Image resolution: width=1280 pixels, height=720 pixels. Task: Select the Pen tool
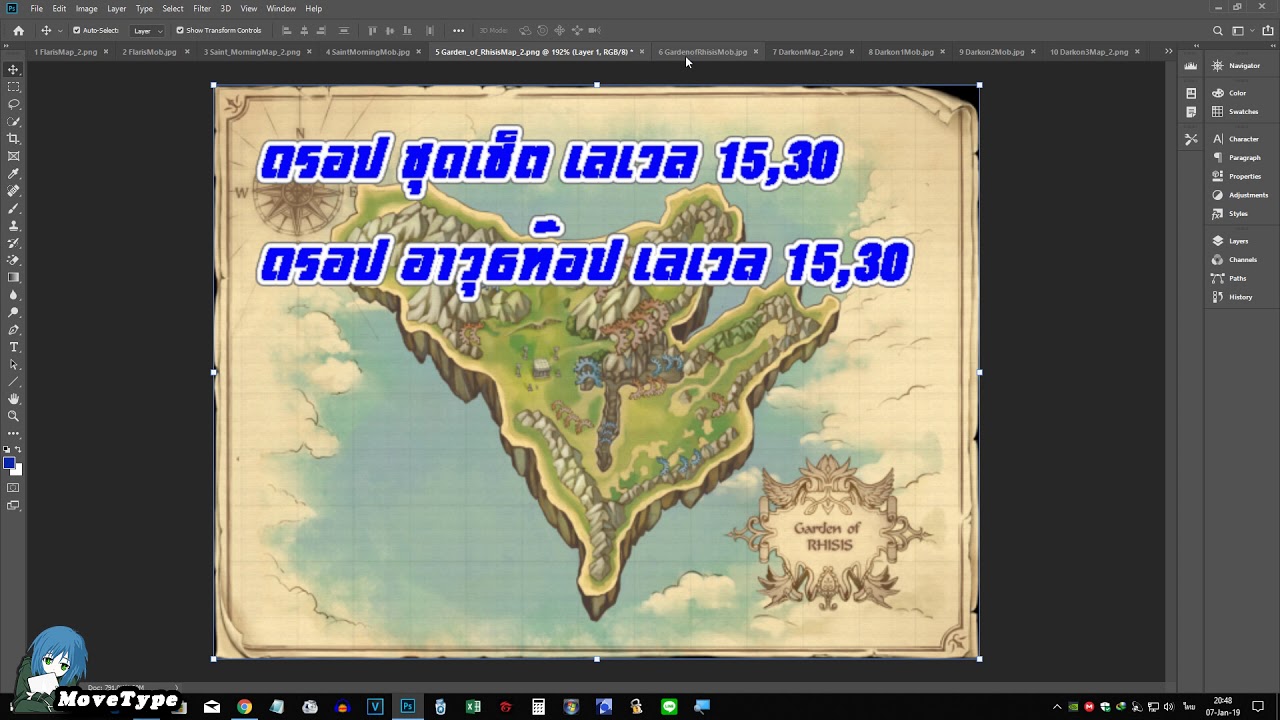13,330
